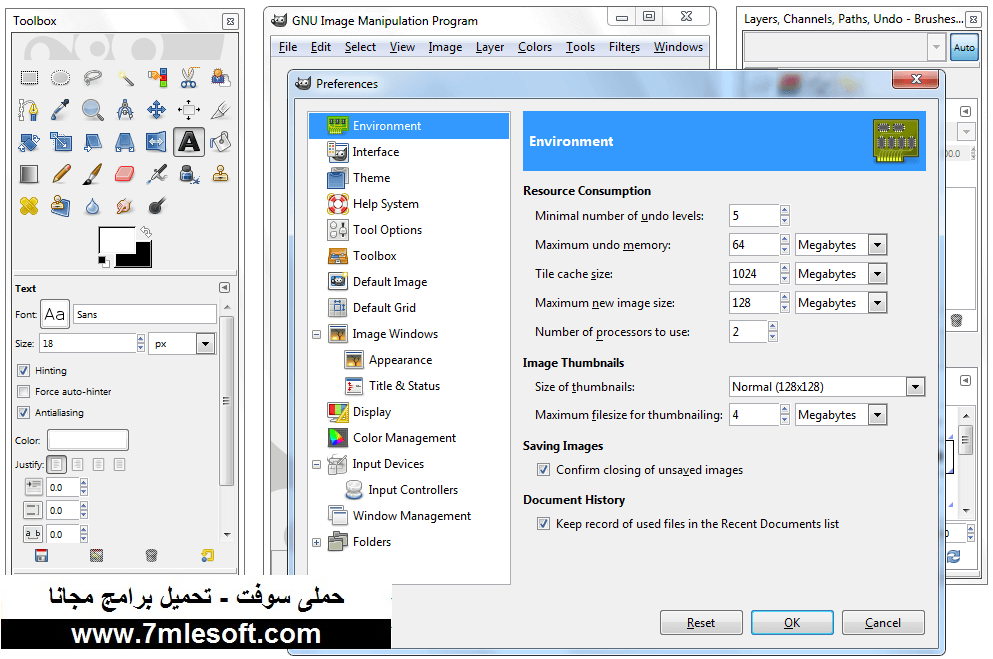Select the Move tool

click(x=157, y=110)
